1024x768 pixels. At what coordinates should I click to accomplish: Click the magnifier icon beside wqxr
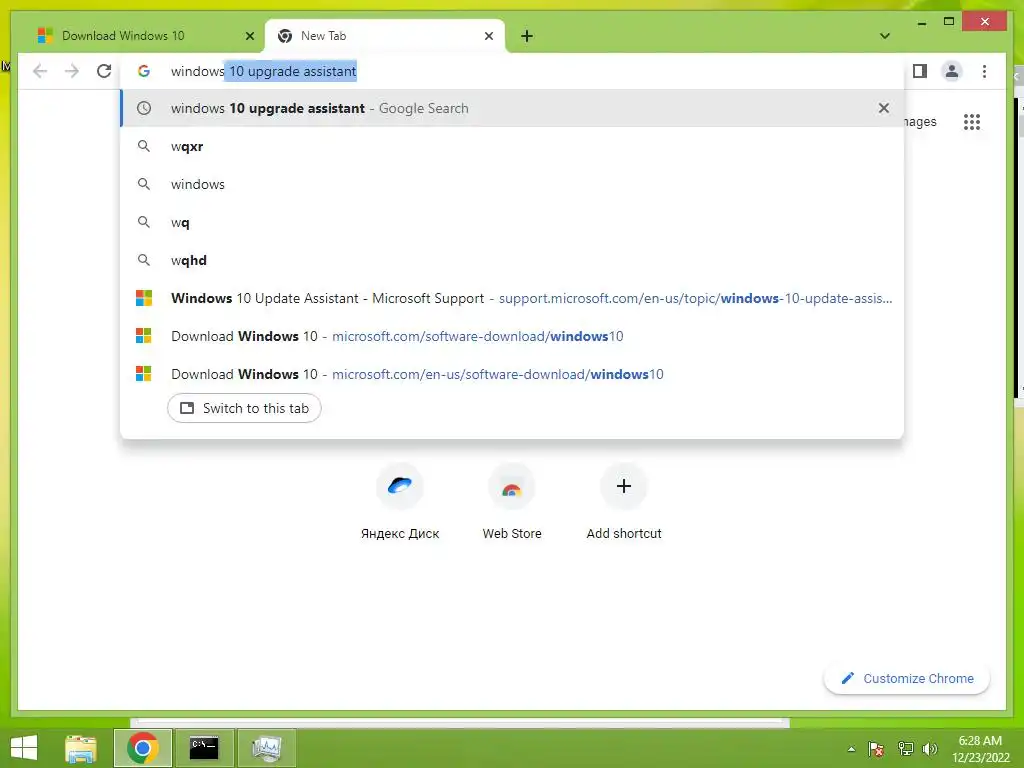(x=144, y=146)
